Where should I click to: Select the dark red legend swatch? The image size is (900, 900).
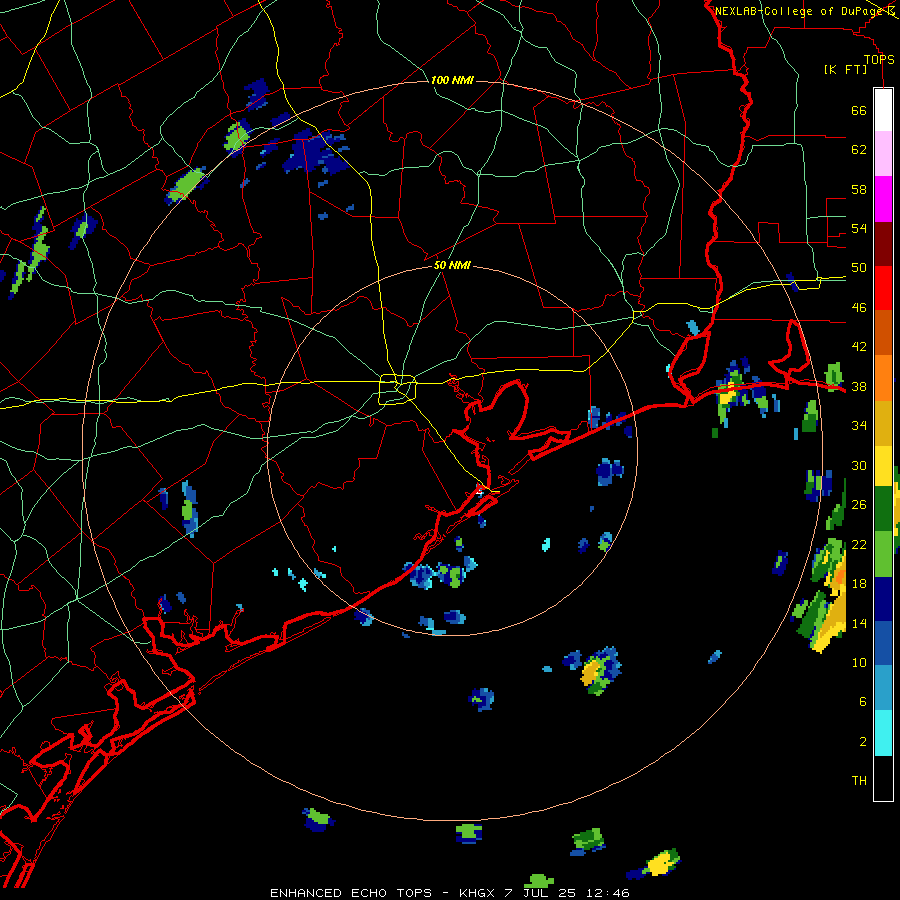(x=883, y=244)
